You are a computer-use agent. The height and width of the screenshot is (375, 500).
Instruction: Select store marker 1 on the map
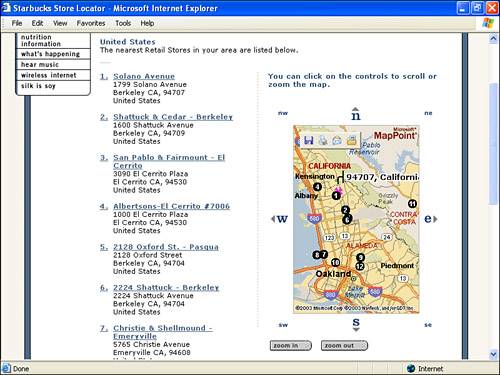(336, 195)
